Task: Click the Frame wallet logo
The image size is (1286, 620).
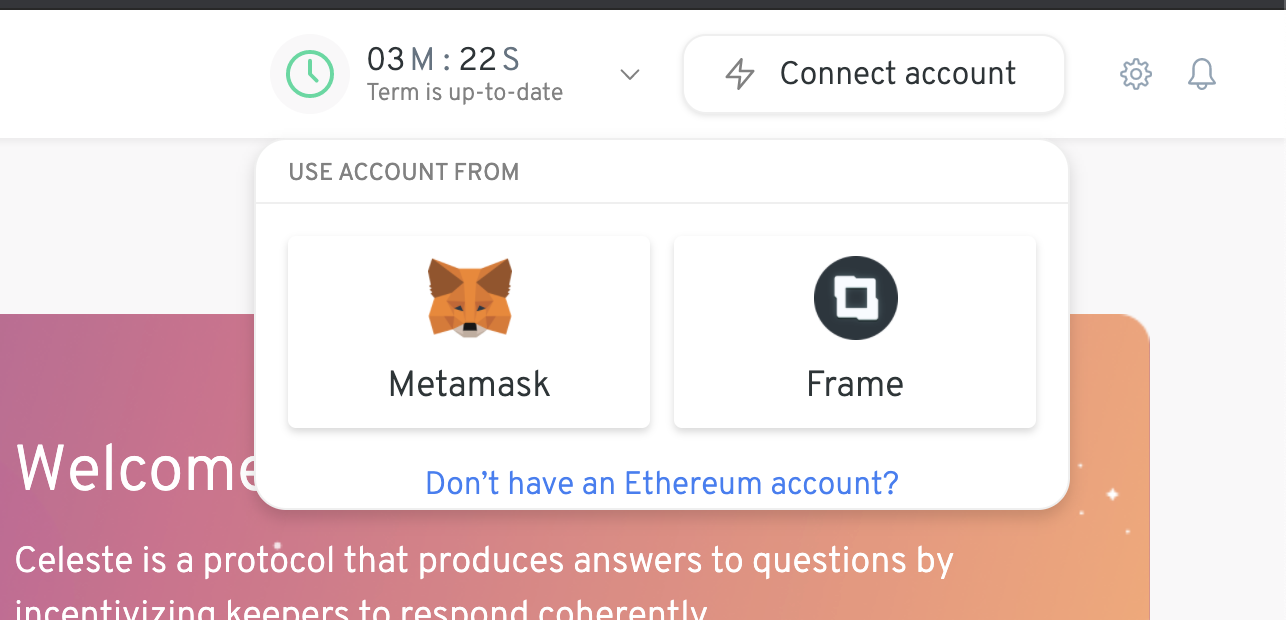Action: point(855,298)
